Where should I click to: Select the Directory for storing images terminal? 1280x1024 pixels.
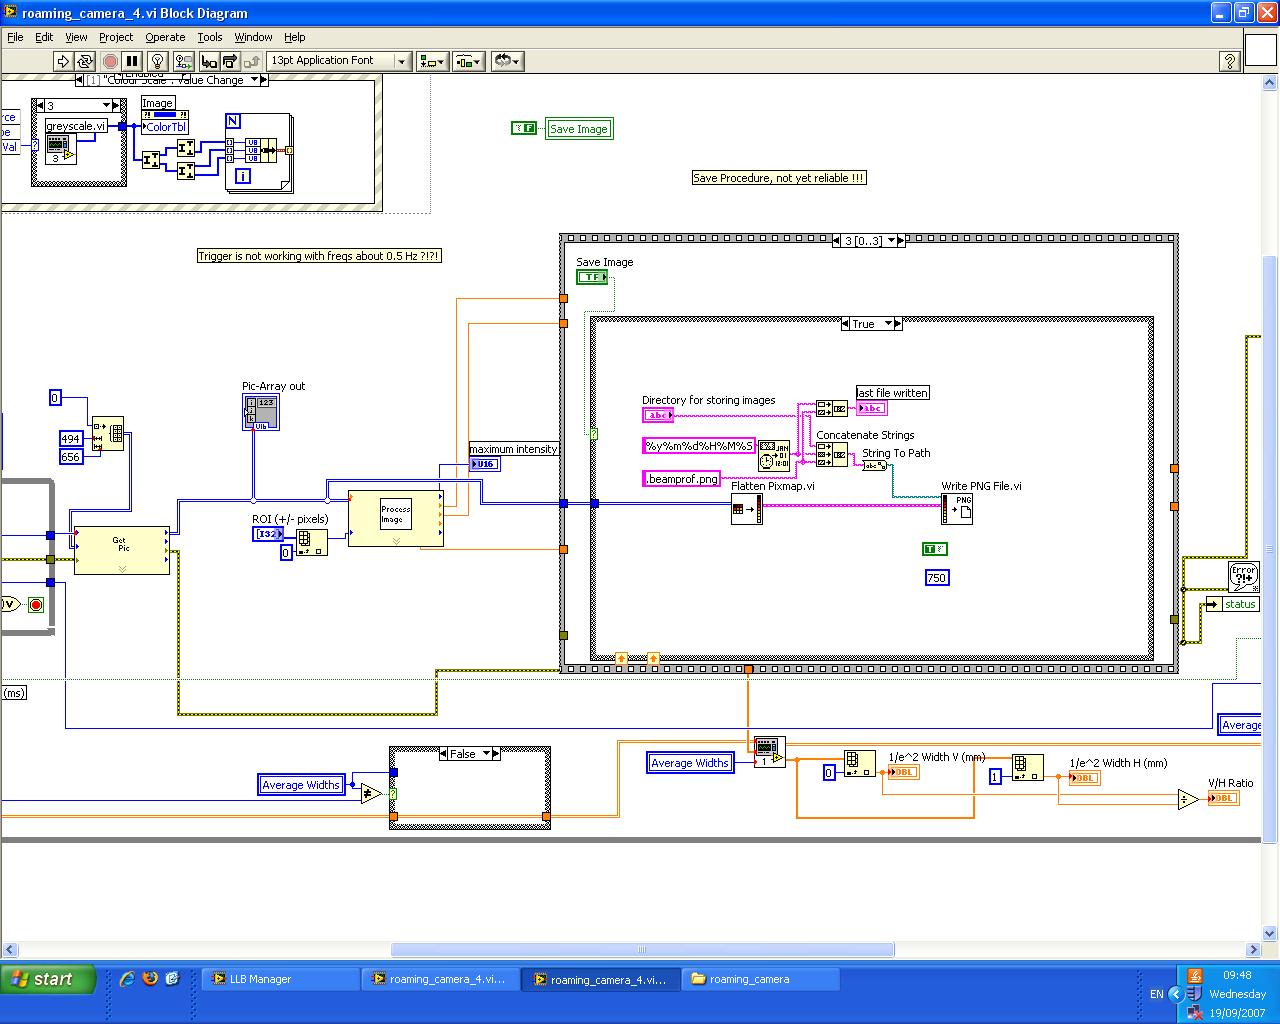pyautogui.click(x=658, y=415)
